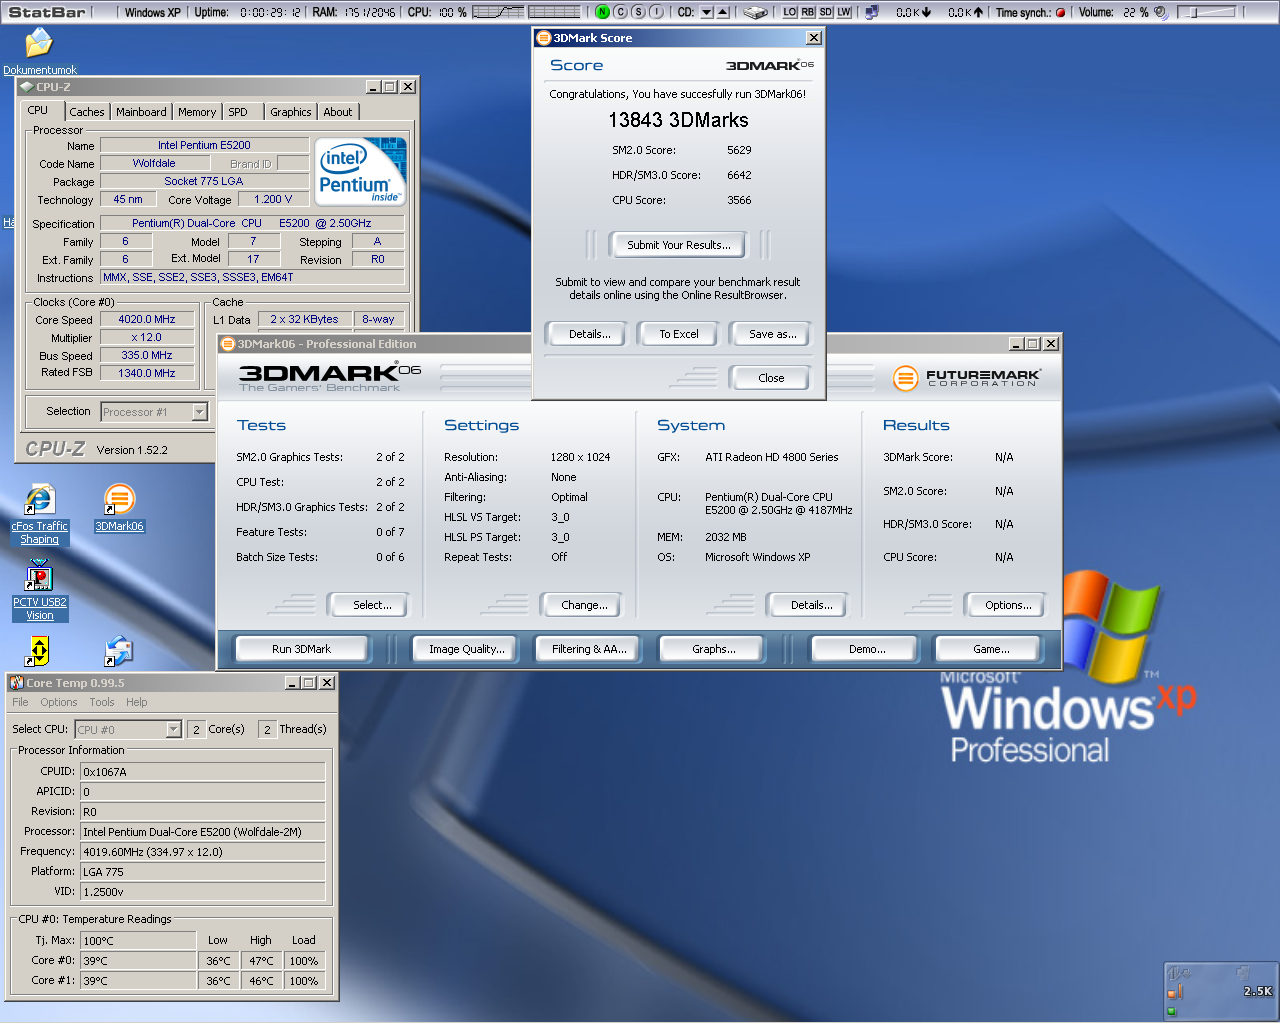Image resolution: width=1280 pixels, height=1024 pixels.
Task: Click the Futuremark Corporation logo
Action: (966, 378)
